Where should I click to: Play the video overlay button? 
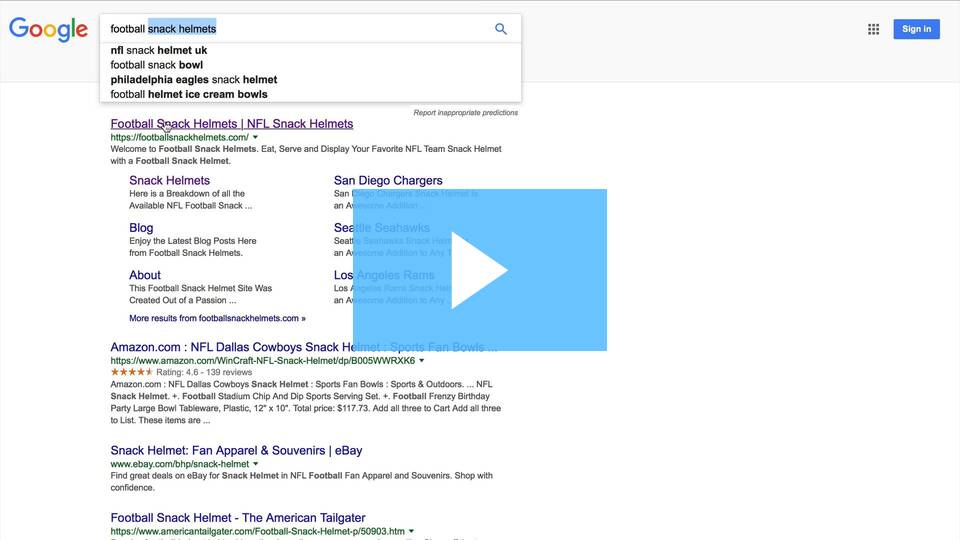(x=479, y=270)
